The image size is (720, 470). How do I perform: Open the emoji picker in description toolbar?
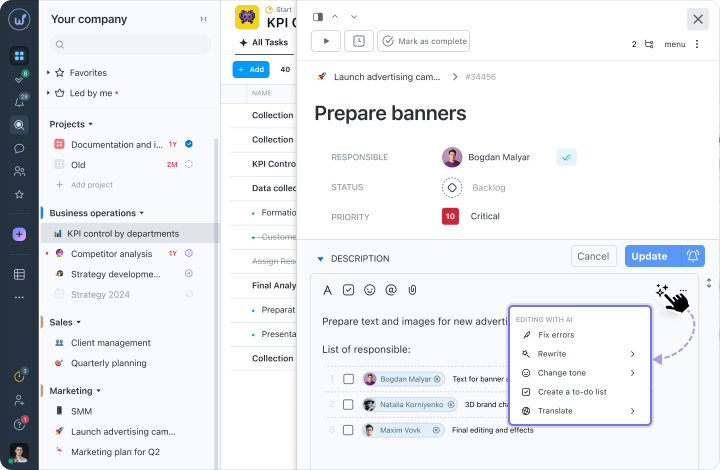(370, 290)
